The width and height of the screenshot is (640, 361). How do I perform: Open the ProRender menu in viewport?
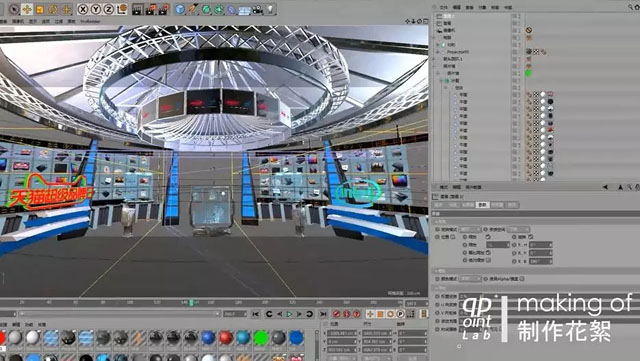(90, 21)
